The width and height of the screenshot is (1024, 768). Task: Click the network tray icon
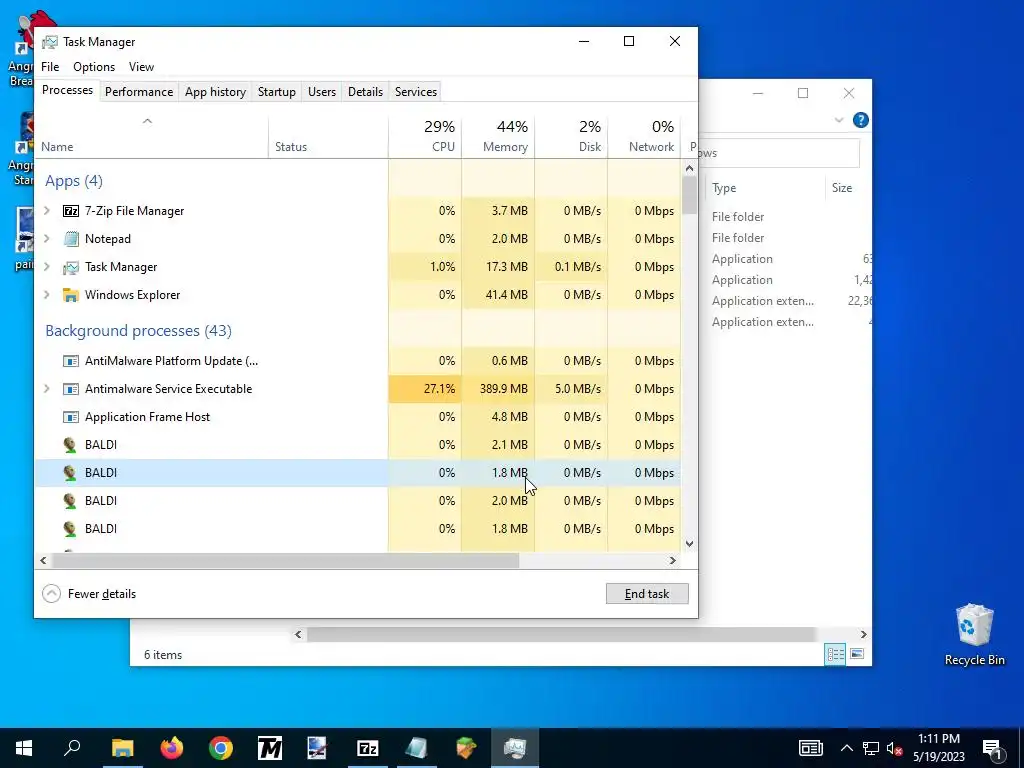tap(871, 748)
